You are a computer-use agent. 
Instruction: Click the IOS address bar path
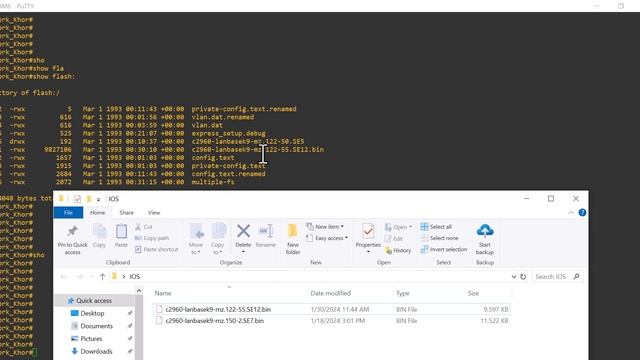click(x=135, y=277)
